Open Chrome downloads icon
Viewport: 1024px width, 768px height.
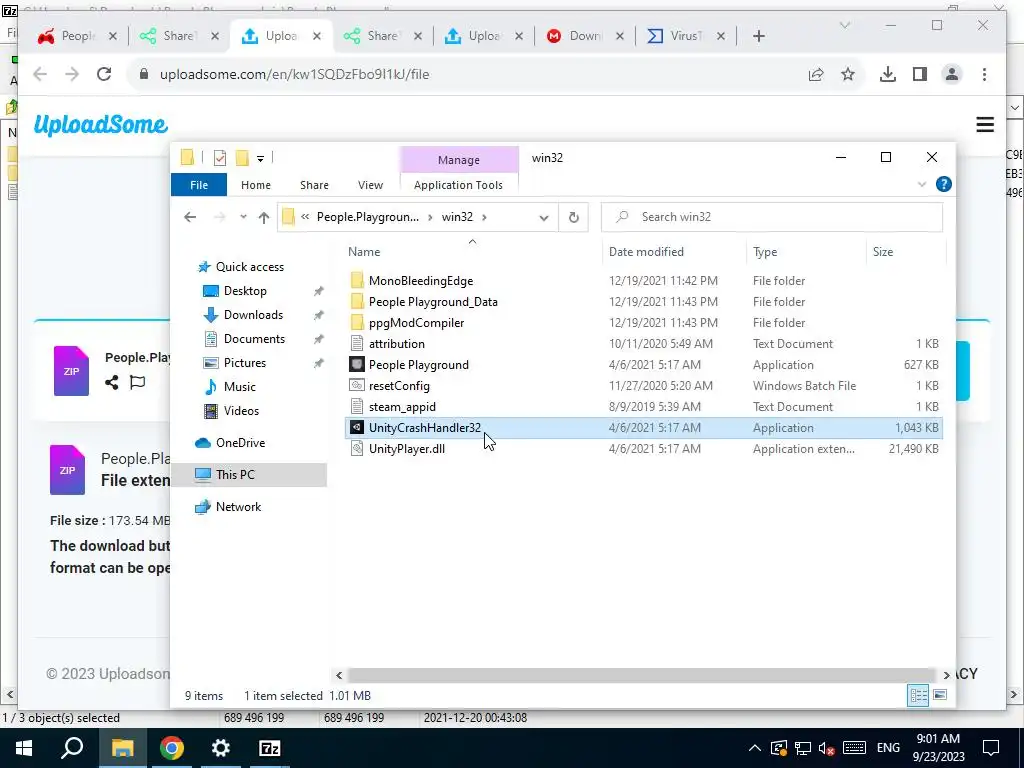pos(888,74)
